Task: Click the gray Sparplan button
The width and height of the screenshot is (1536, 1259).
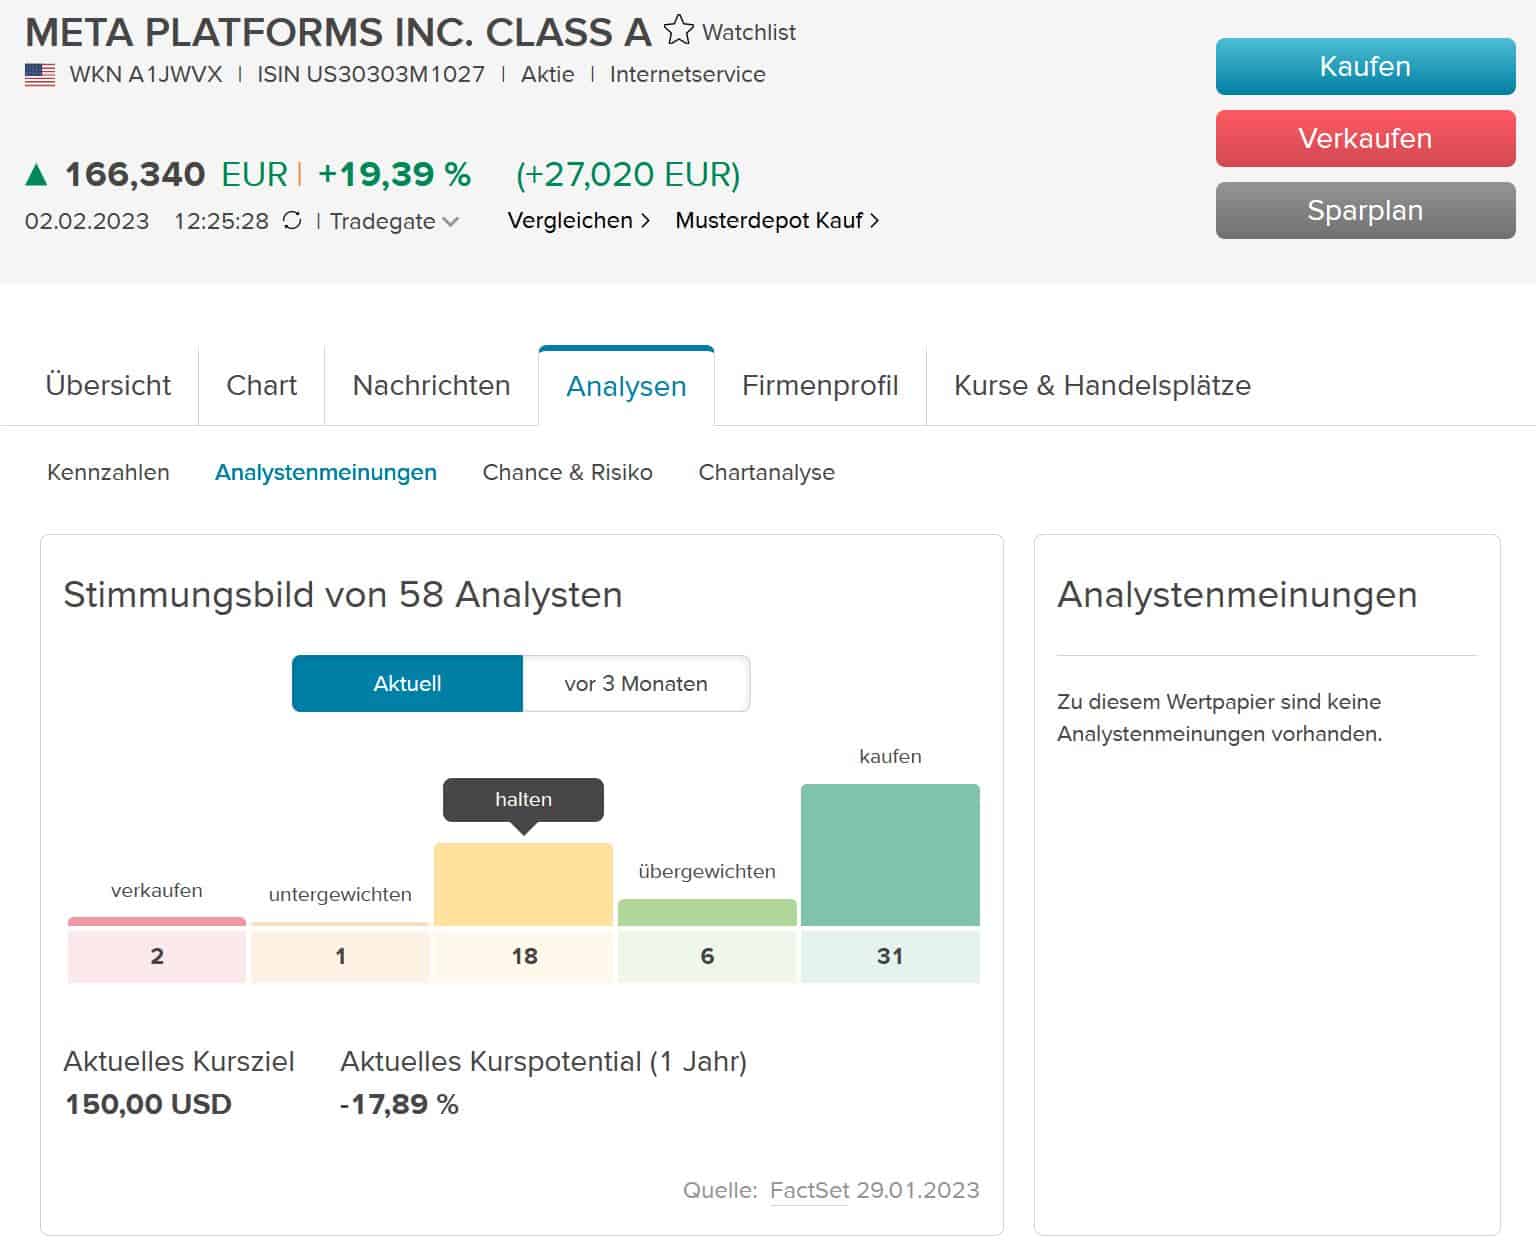Action: tap(1365, 210)
